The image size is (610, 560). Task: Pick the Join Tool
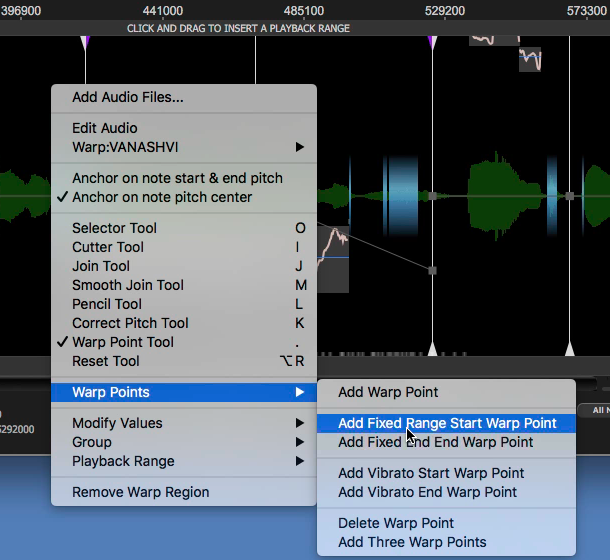[x=101, y=266]
